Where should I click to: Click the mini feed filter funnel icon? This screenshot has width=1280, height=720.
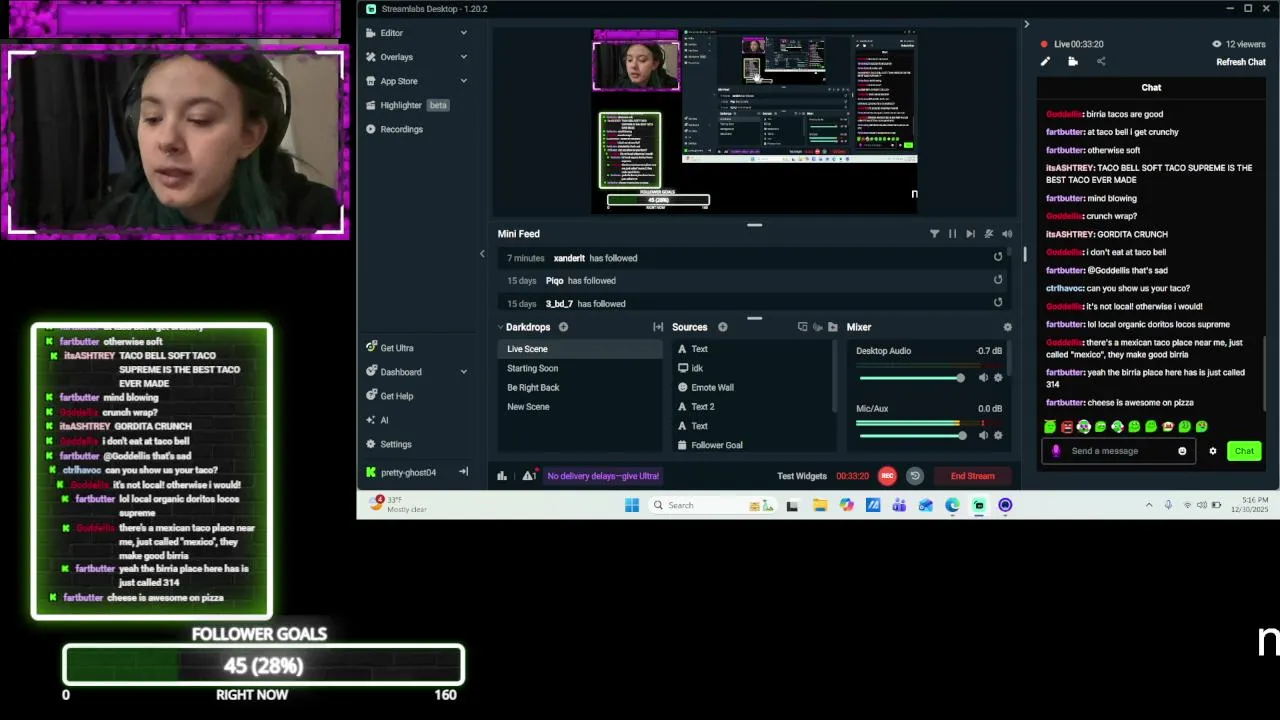934,234
